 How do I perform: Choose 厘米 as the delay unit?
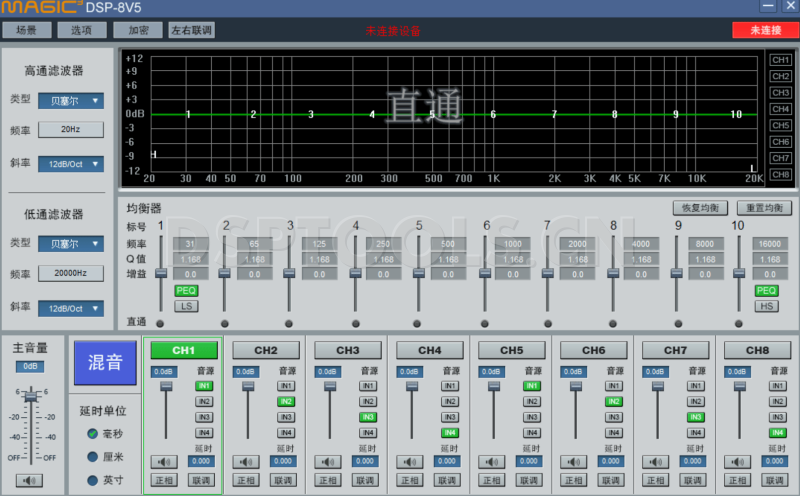[92, 457]
